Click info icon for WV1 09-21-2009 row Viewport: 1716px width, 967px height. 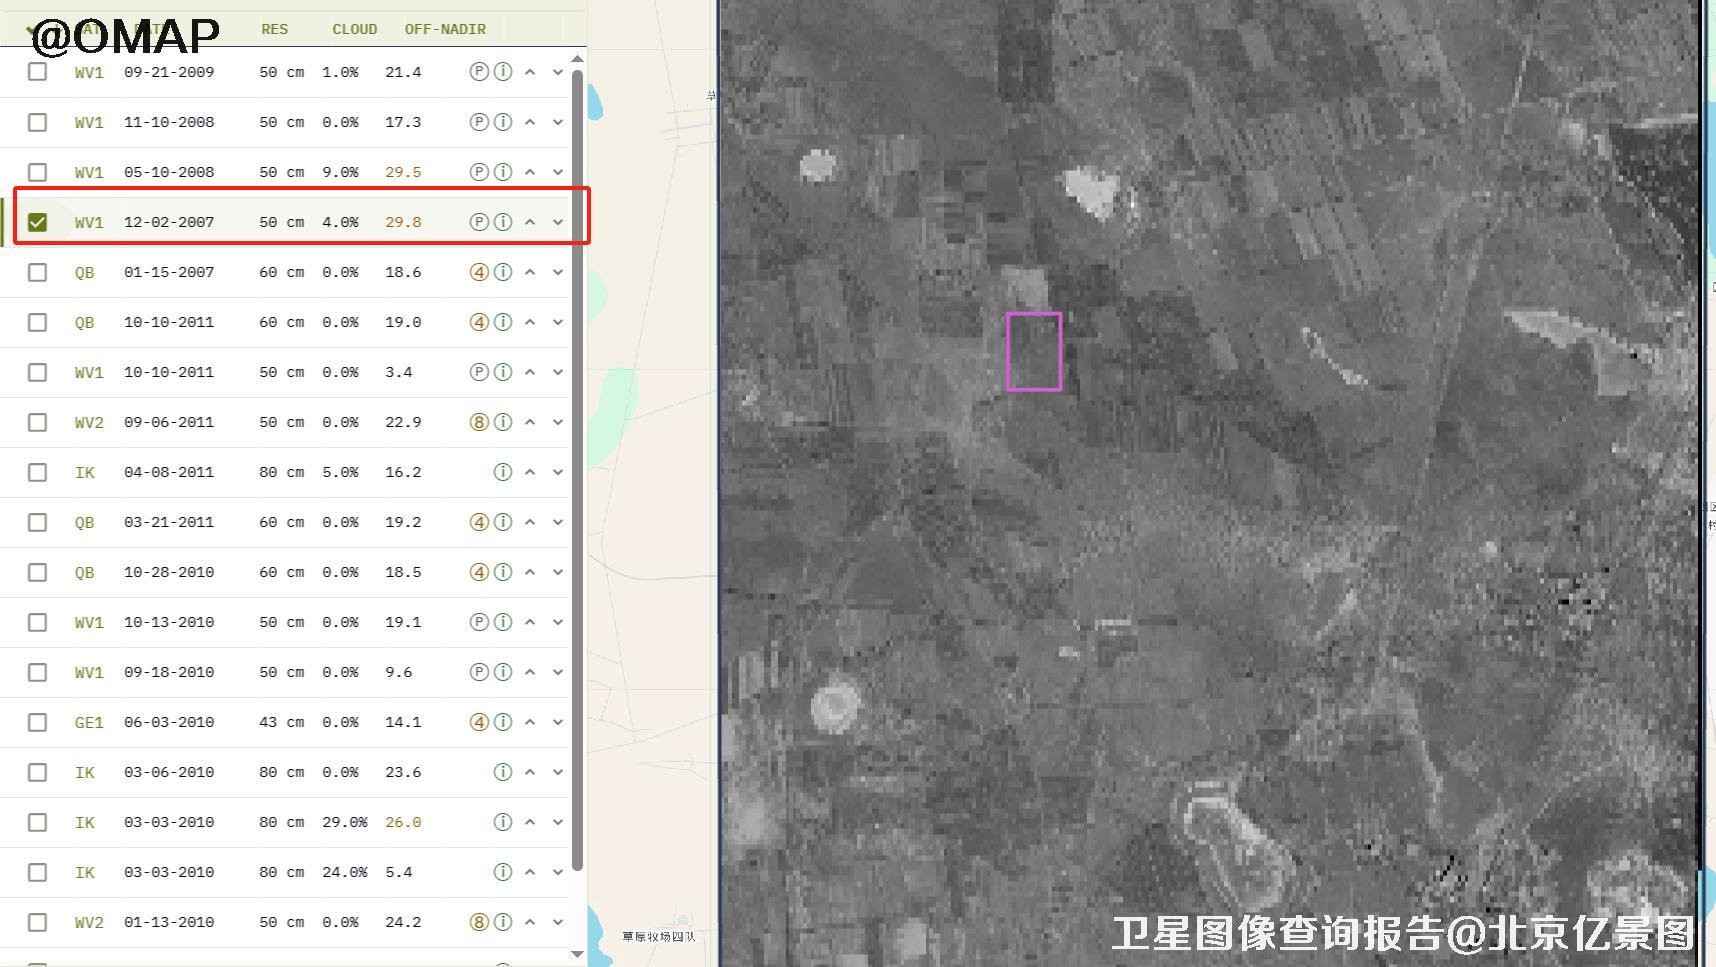click(x=503, y=72)
